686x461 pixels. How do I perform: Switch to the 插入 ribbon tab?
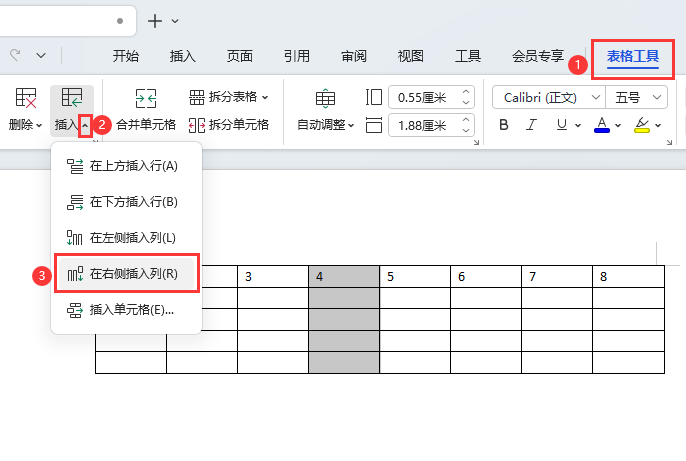click(182, 56)
